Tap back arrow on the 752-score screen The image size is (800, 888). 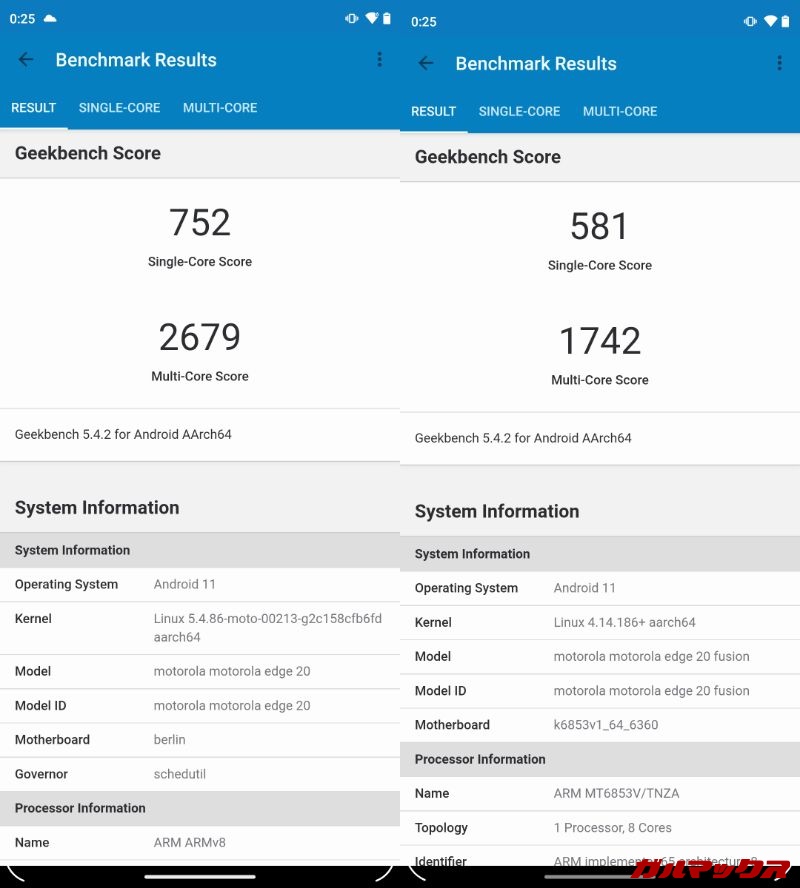point(26,60)
